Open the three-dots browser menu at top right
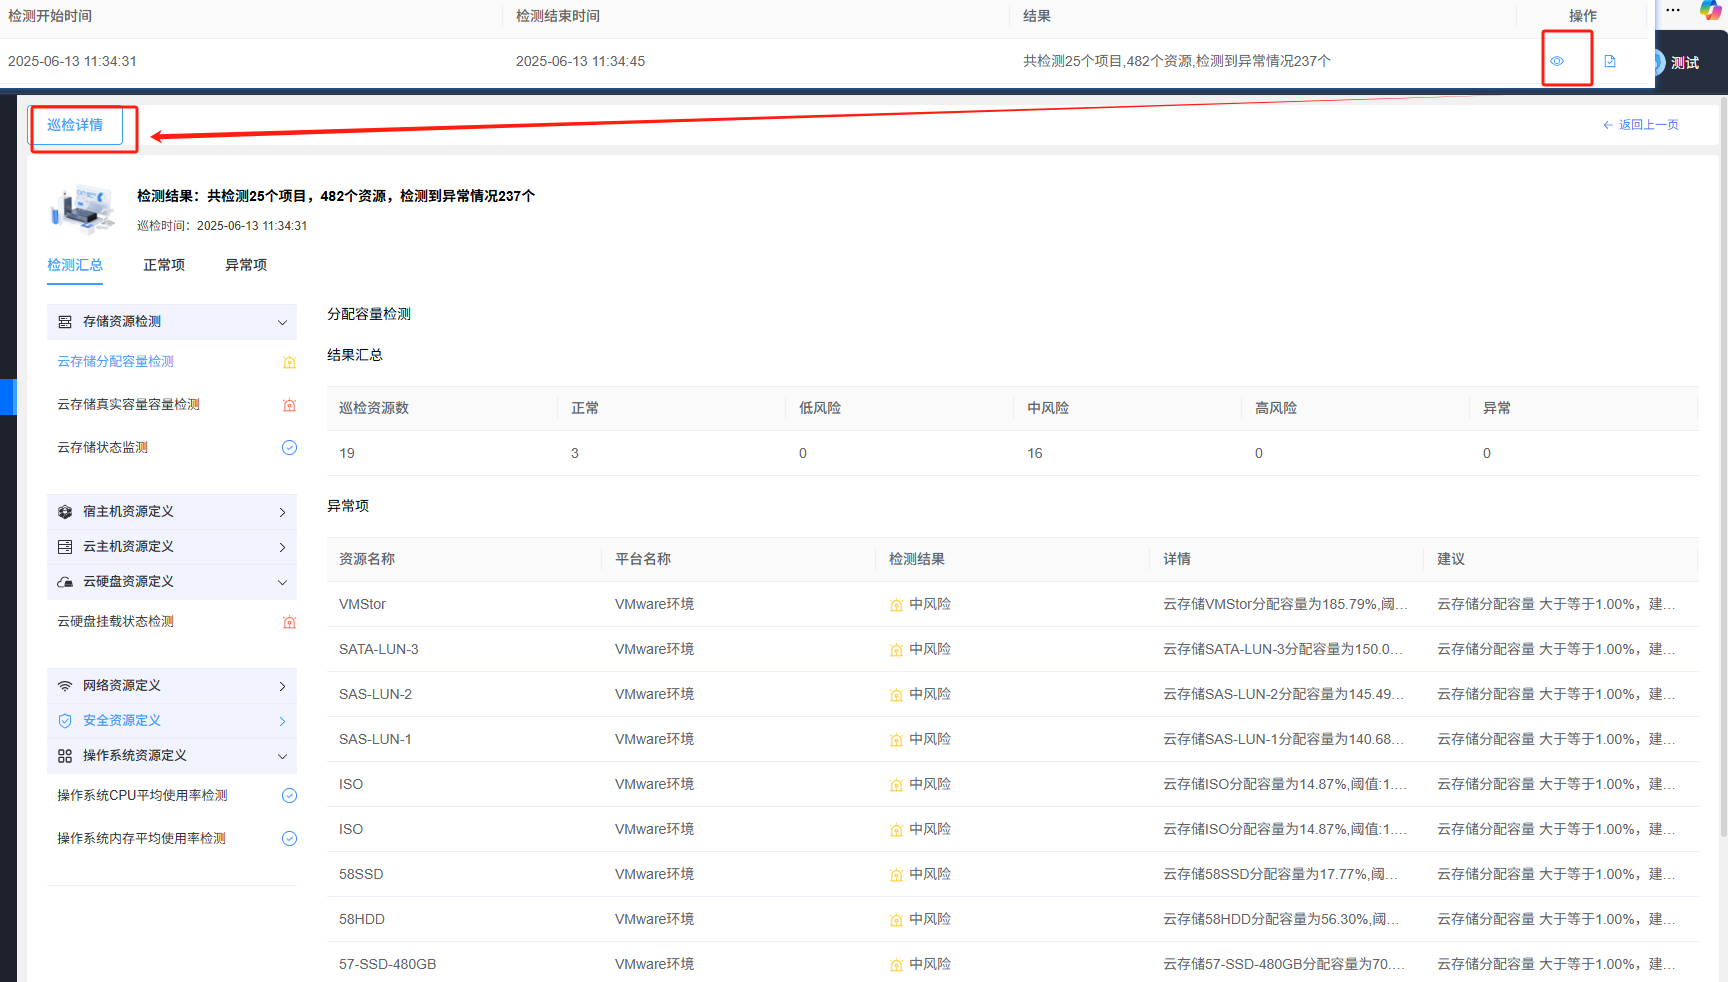This screenshot has height=982, width=1728. coord(1673,10)
